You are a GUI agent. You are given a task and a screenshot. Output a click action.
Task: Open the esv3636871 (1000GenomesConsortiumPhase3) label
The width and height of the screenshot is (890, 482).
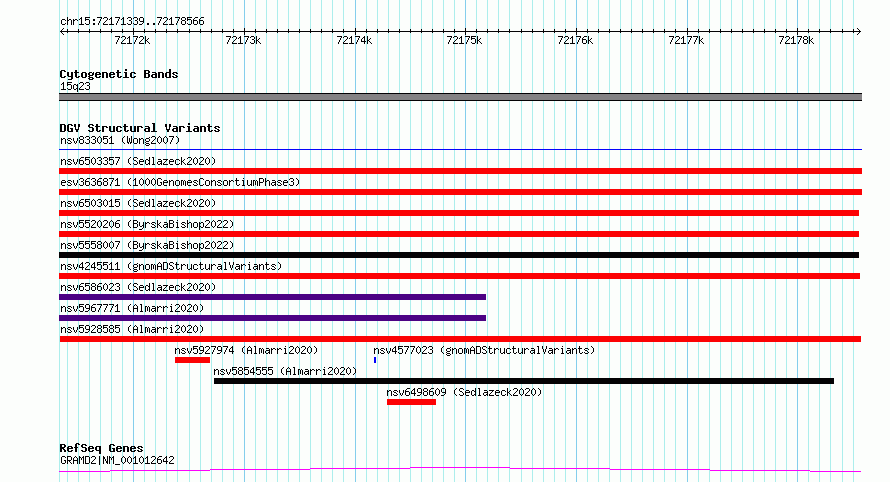(x=180, y=182)
